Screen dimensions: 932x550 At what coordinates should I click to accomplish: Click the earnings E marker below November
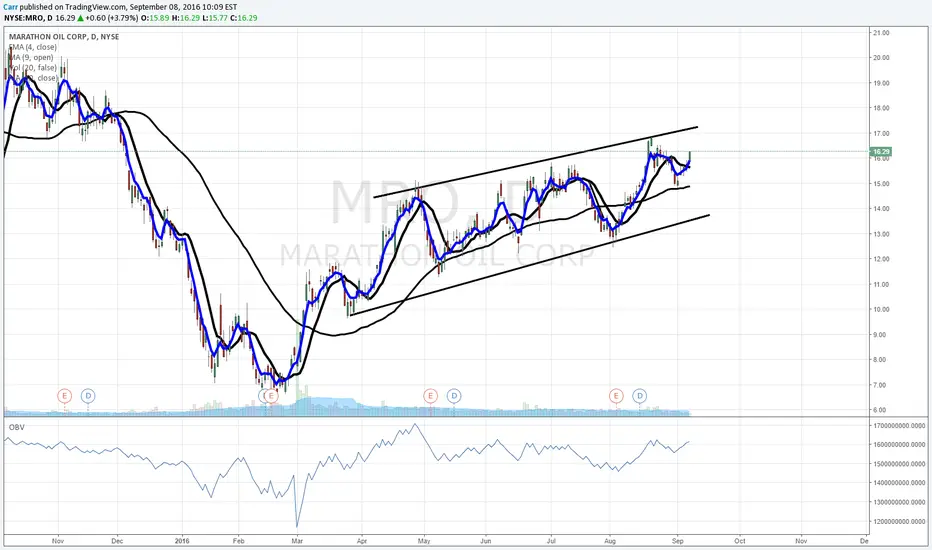click(64, 396)
